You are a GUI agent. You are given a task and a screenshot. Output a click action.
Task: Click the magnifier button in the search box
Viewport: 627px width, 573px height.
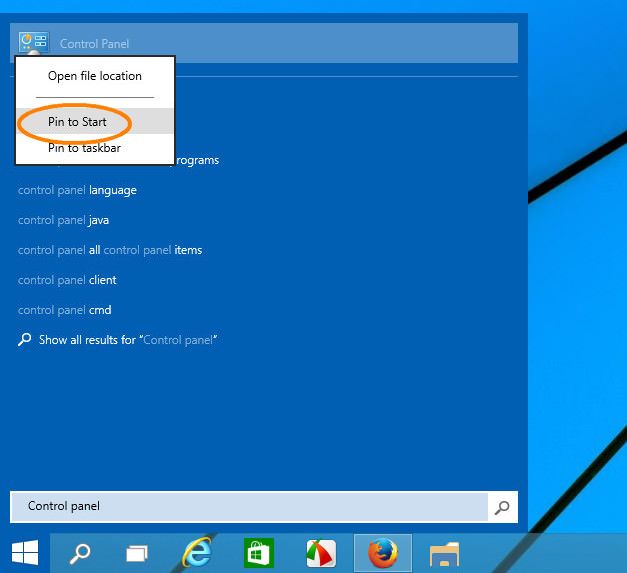[x=502, y=507]
